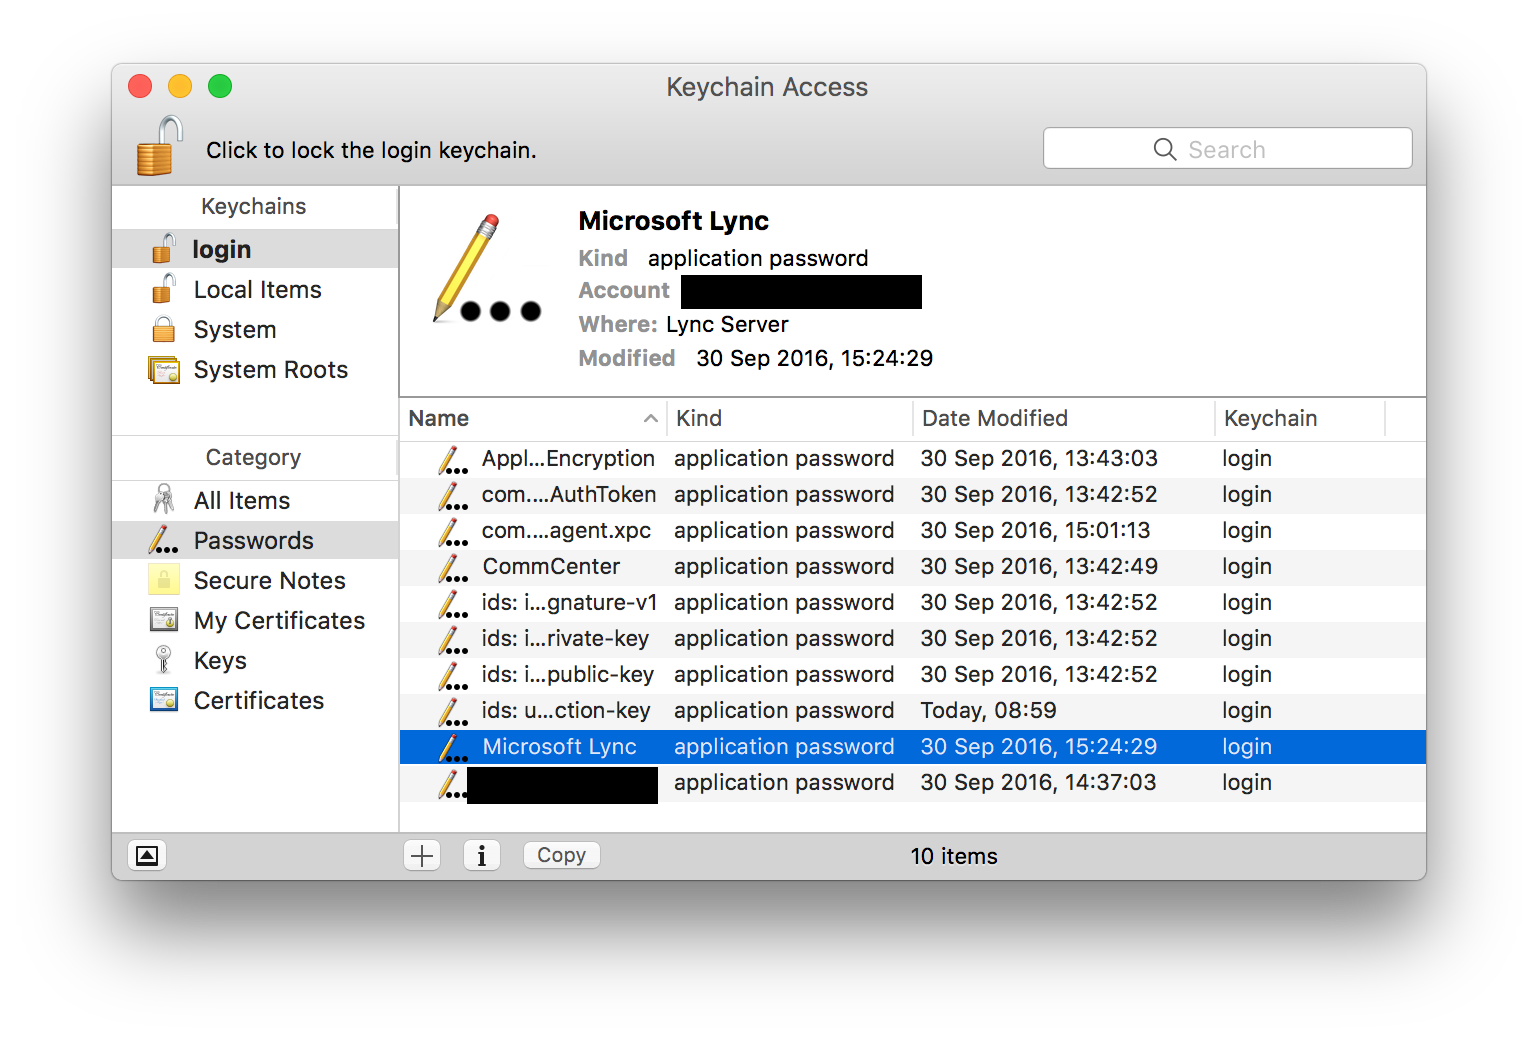Click the System Roots certificate folder icon
This screenshot has width=1538, height=1040.
pos(164,370)
